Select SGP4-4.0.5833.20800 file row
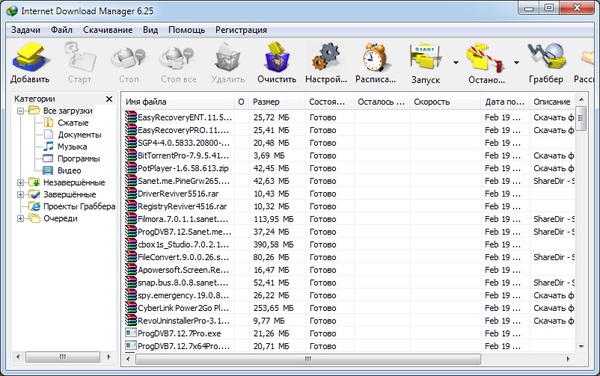Screen dimensions: 600x376 (349, 143)
